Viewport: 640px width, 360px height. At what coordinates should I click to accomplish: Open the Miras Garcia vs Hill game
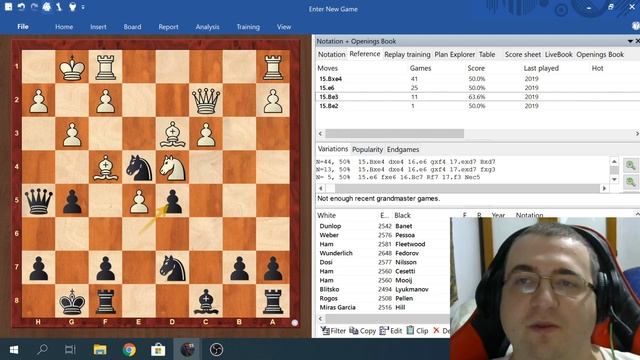(x=384, y=307)
